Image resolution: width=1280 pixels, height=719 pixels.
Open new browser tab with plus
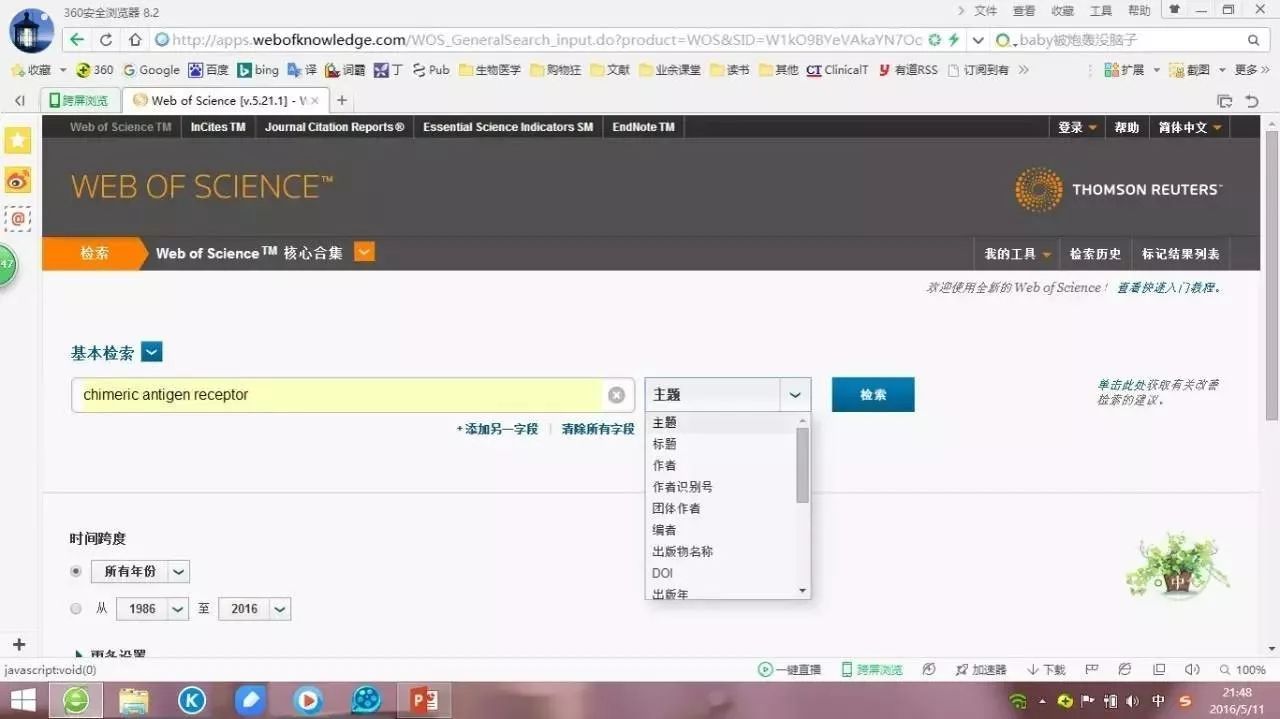(342, 100)
